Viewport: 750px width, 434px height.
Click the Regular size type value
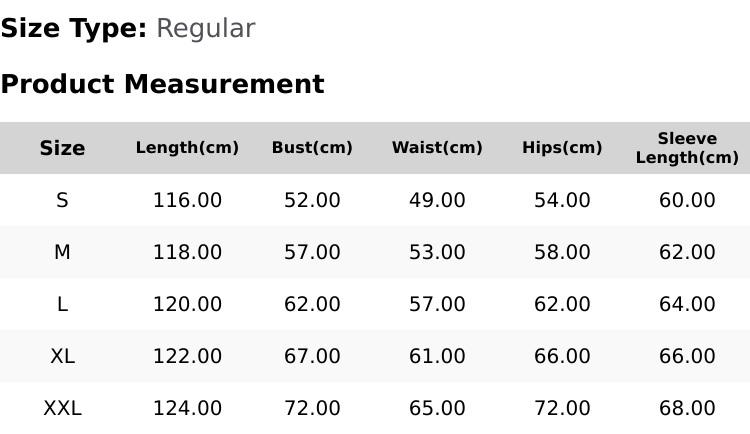tap(206, 29)
